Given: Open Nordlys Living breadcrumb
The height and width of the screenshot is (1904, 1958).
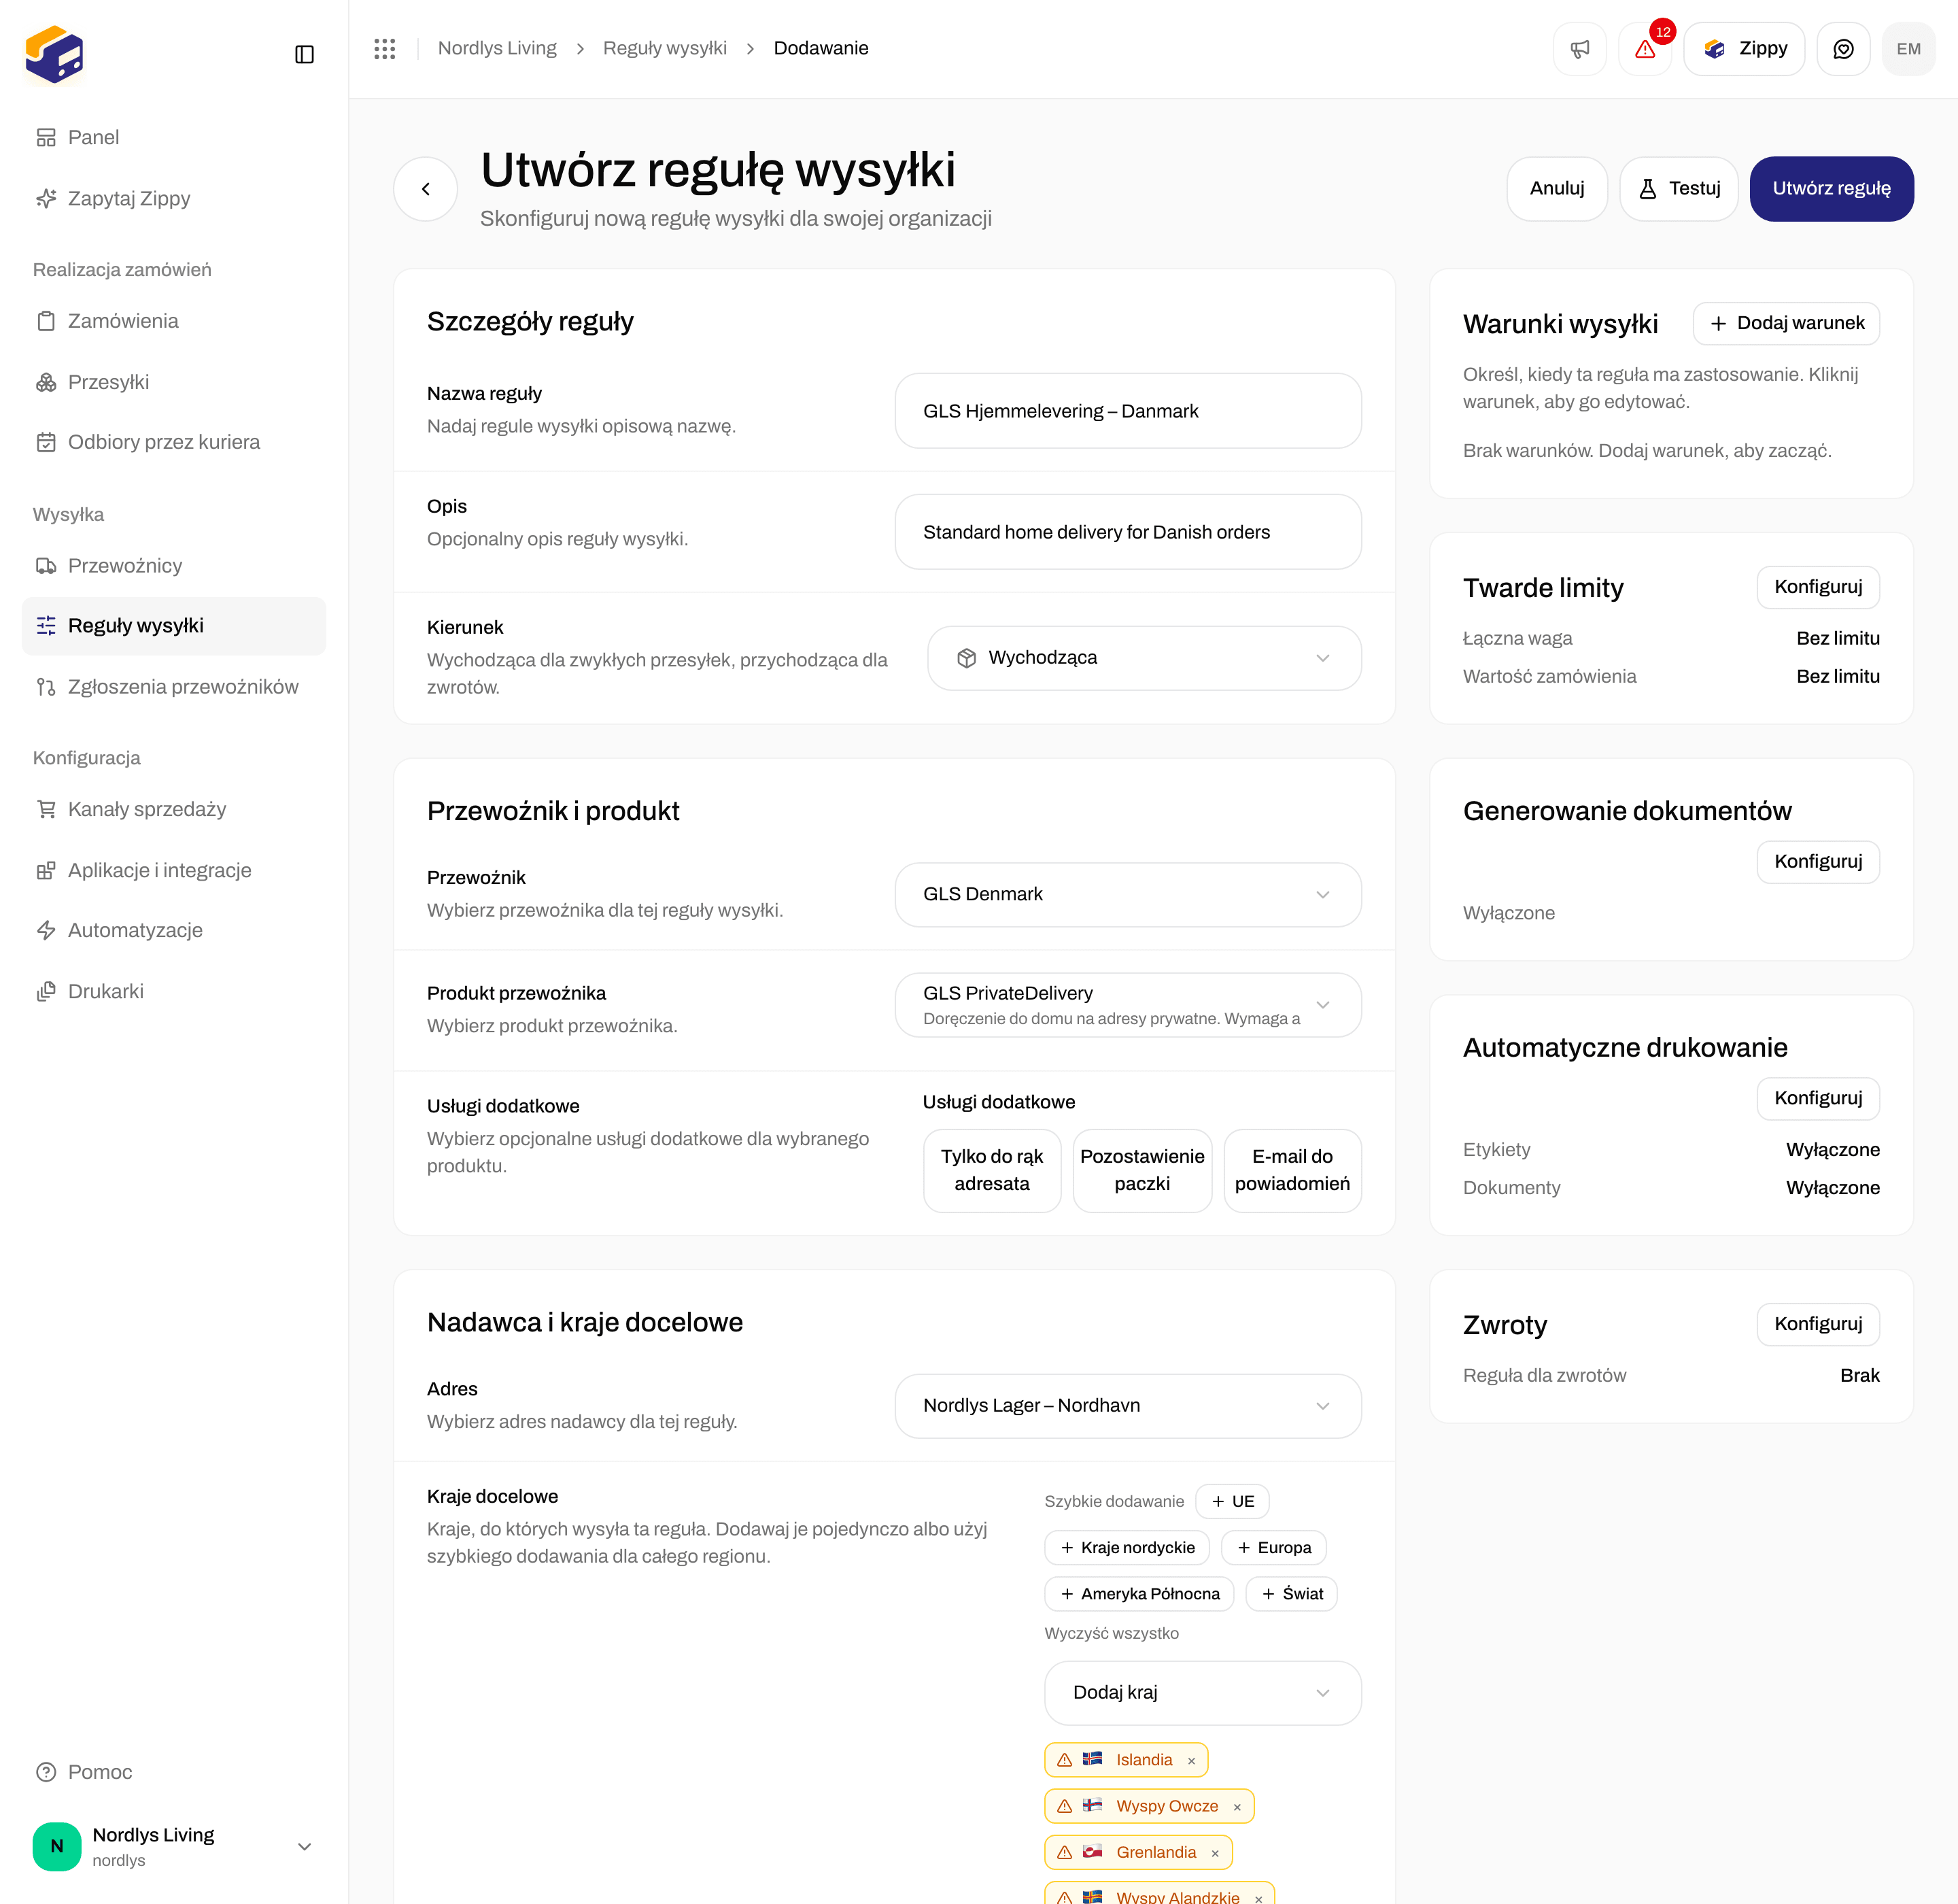Looking at the screenshot, I should tap(497, 48).
